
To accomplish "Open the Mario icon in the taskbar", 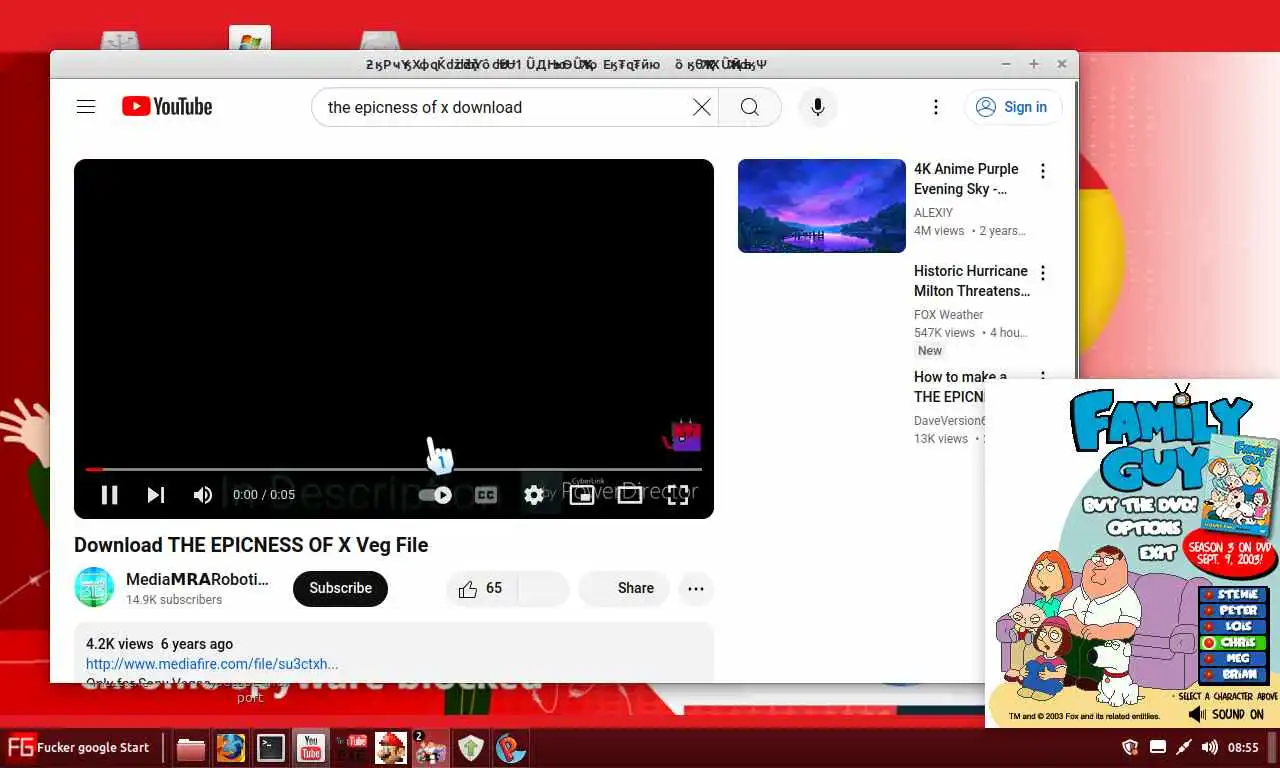I will coord(391,748).
